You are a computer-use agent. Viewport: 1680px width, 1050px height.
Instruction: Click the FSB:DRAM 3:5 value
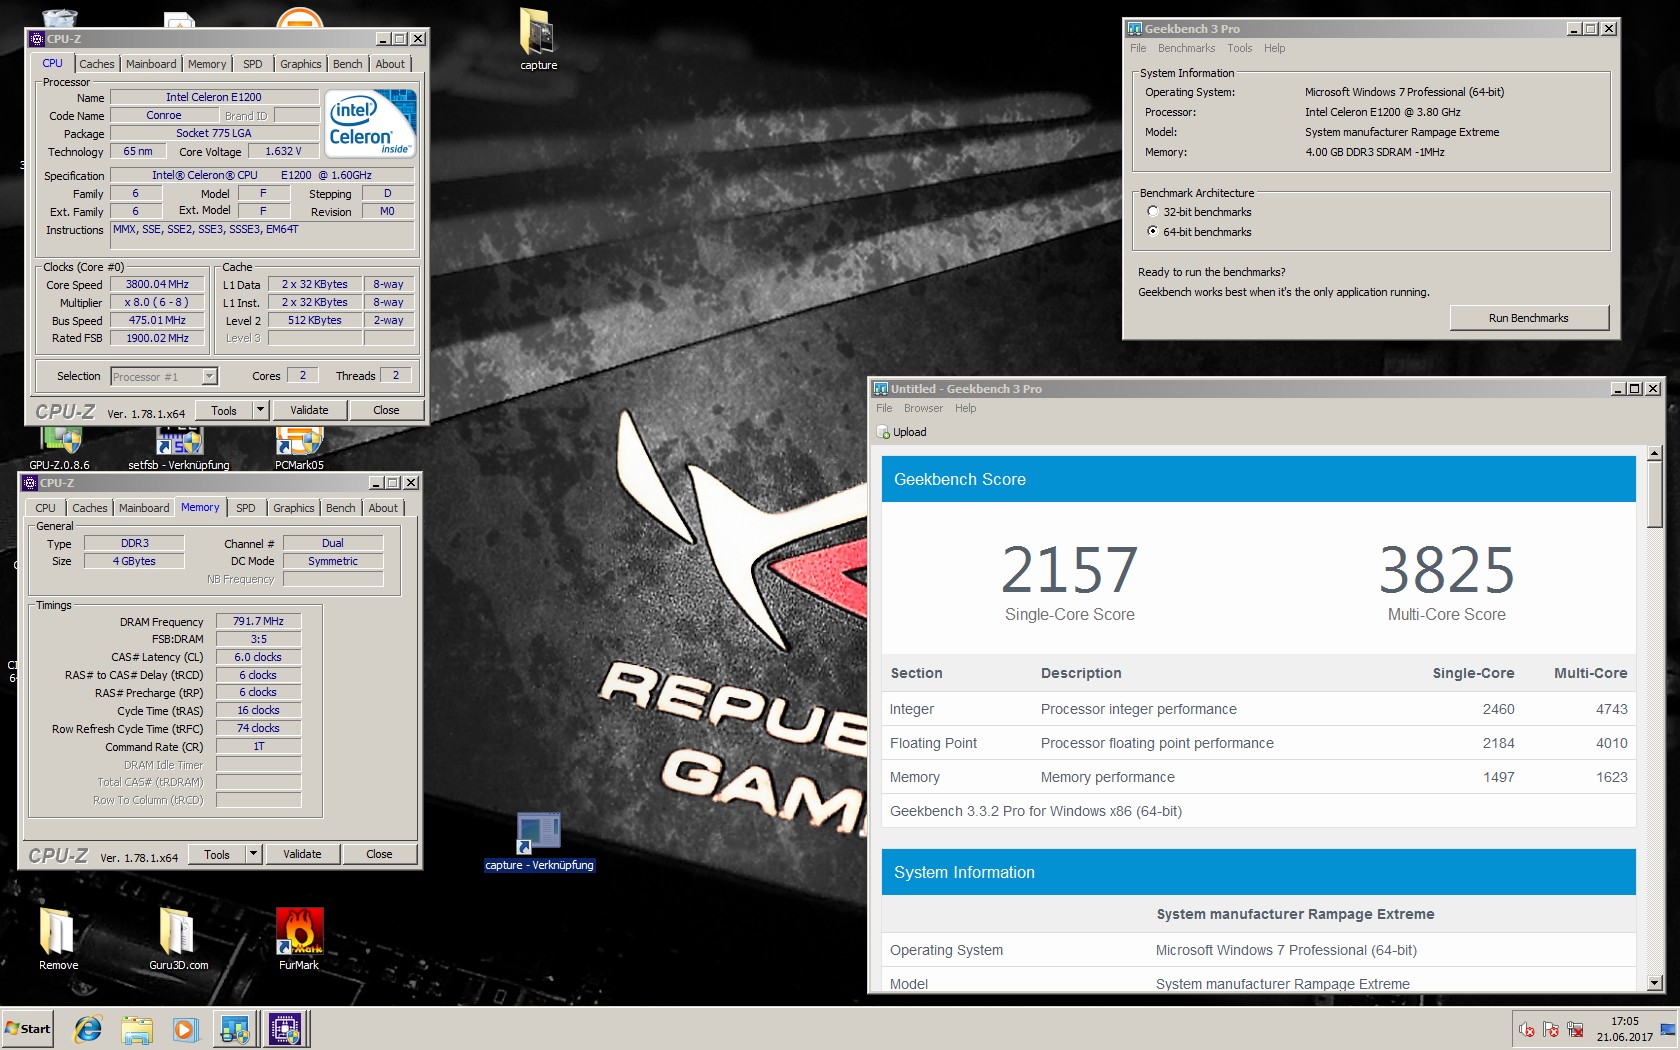(x=258, y=639)
